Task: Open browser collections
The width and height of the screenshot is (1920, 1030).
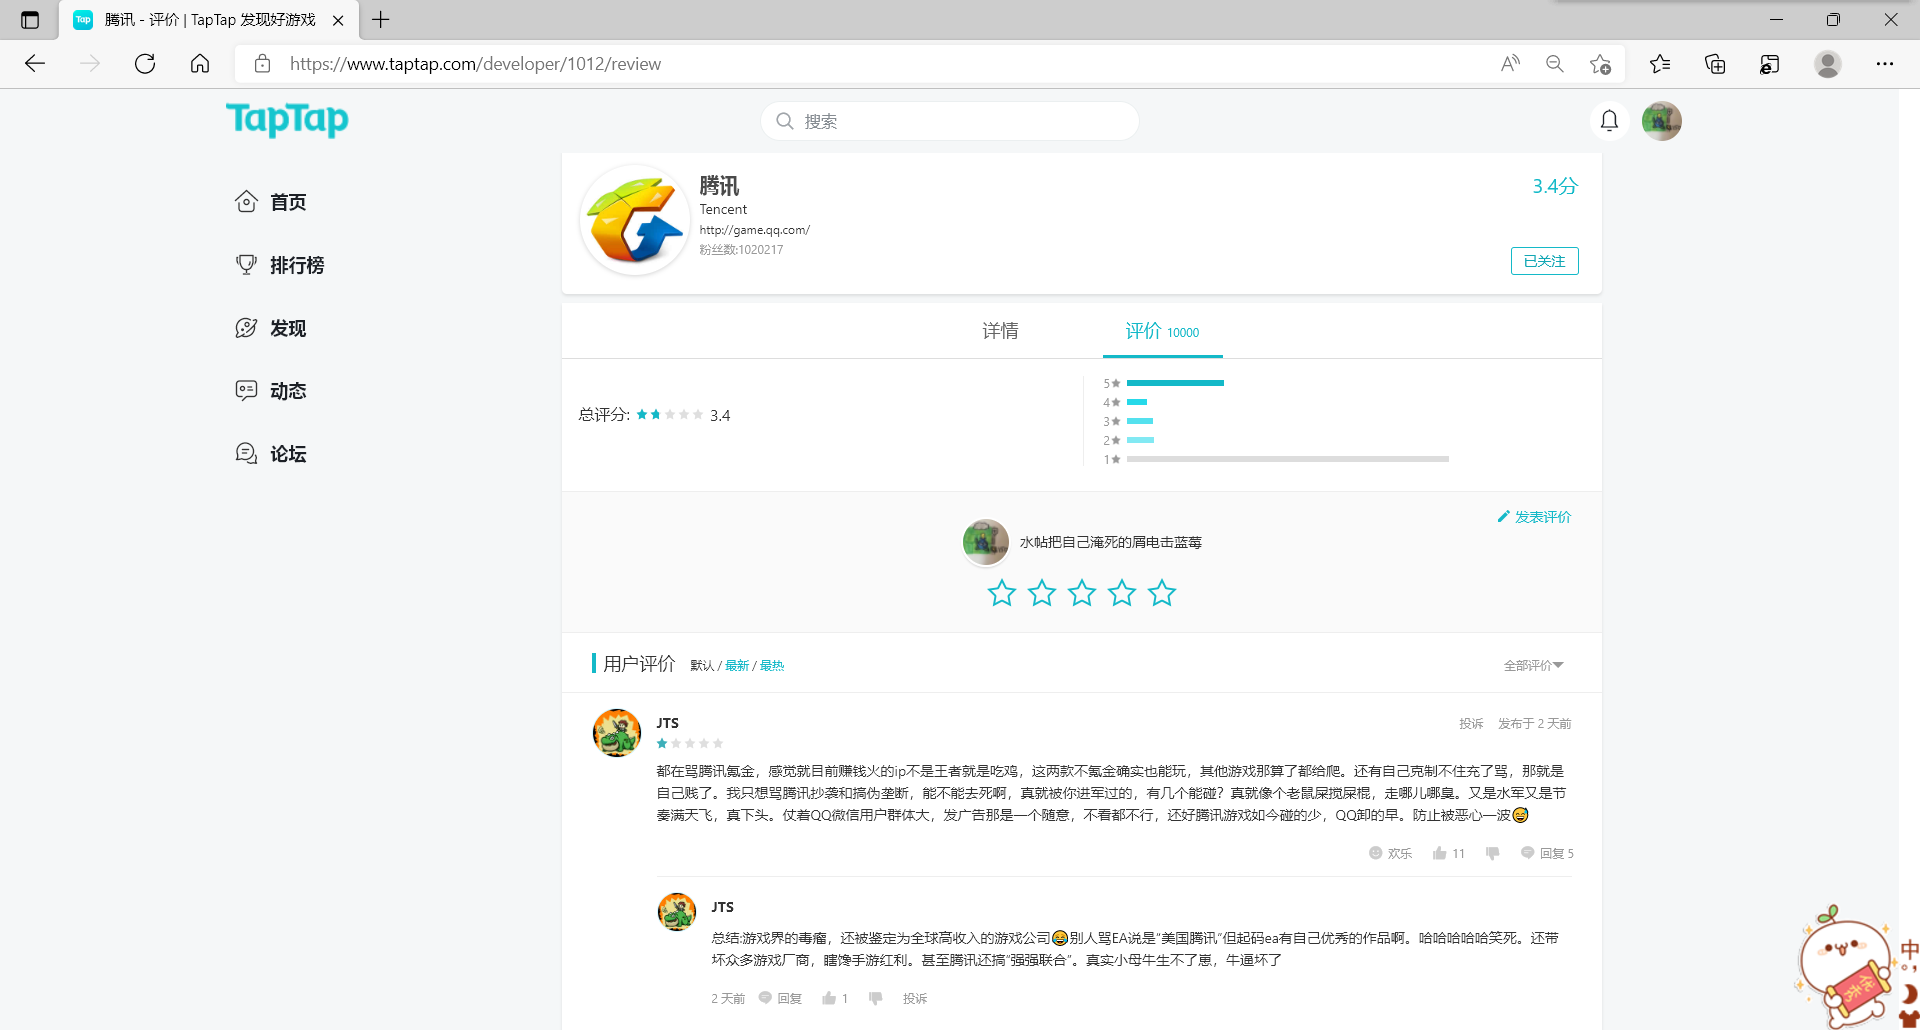Action: pyautogui.click(x=1715, y=64)
